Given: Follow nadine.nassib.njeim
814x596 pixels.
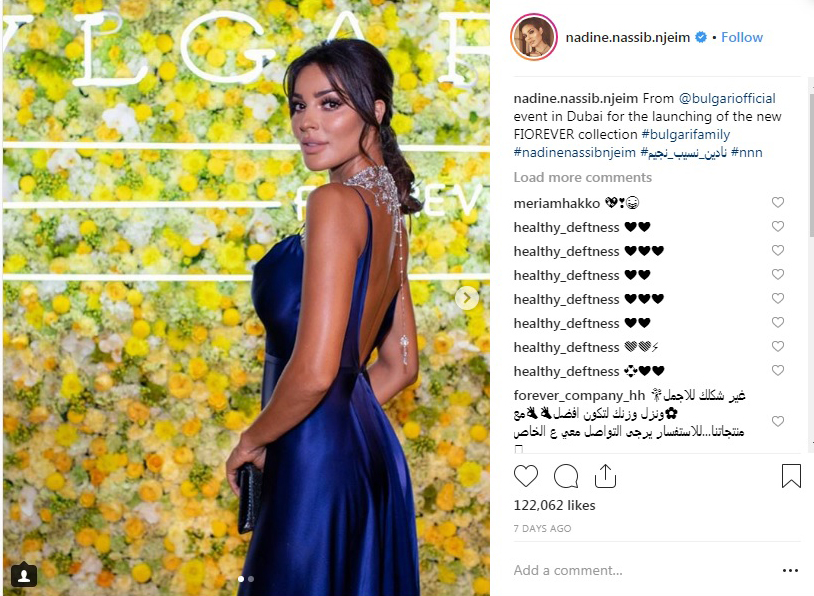Looking at the screenshot, I should [742, 37].
